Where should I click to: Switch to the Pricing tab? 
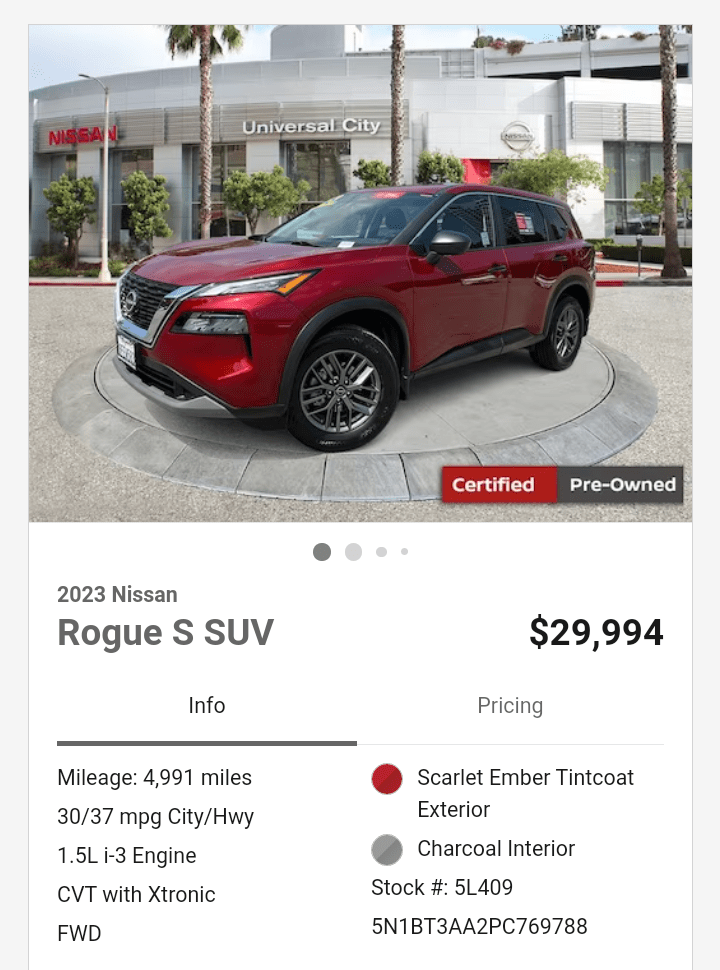[510, 706]
